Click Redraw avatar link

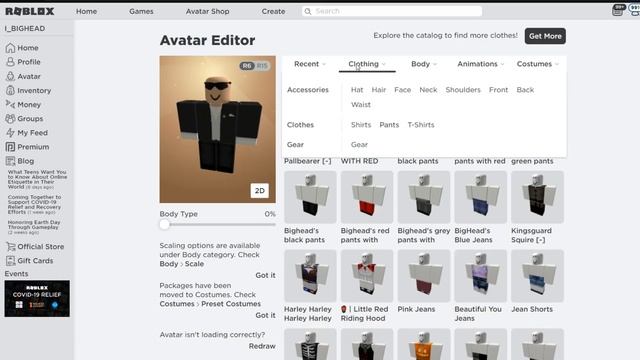click(x=262, y=346)
